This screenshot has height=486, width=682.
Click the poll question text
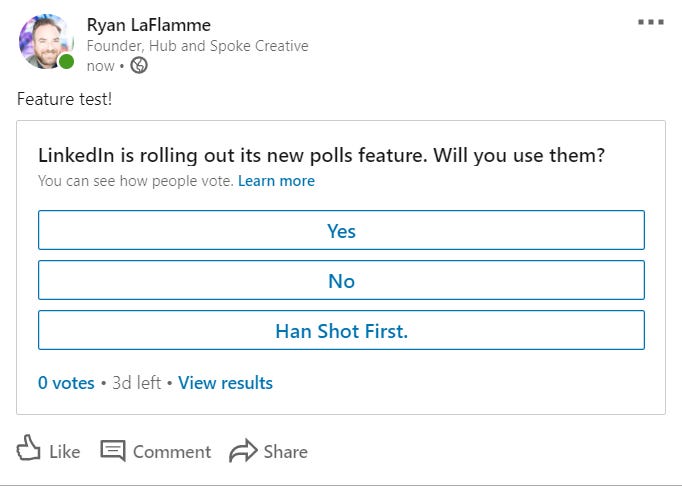[x=321, y=156]
